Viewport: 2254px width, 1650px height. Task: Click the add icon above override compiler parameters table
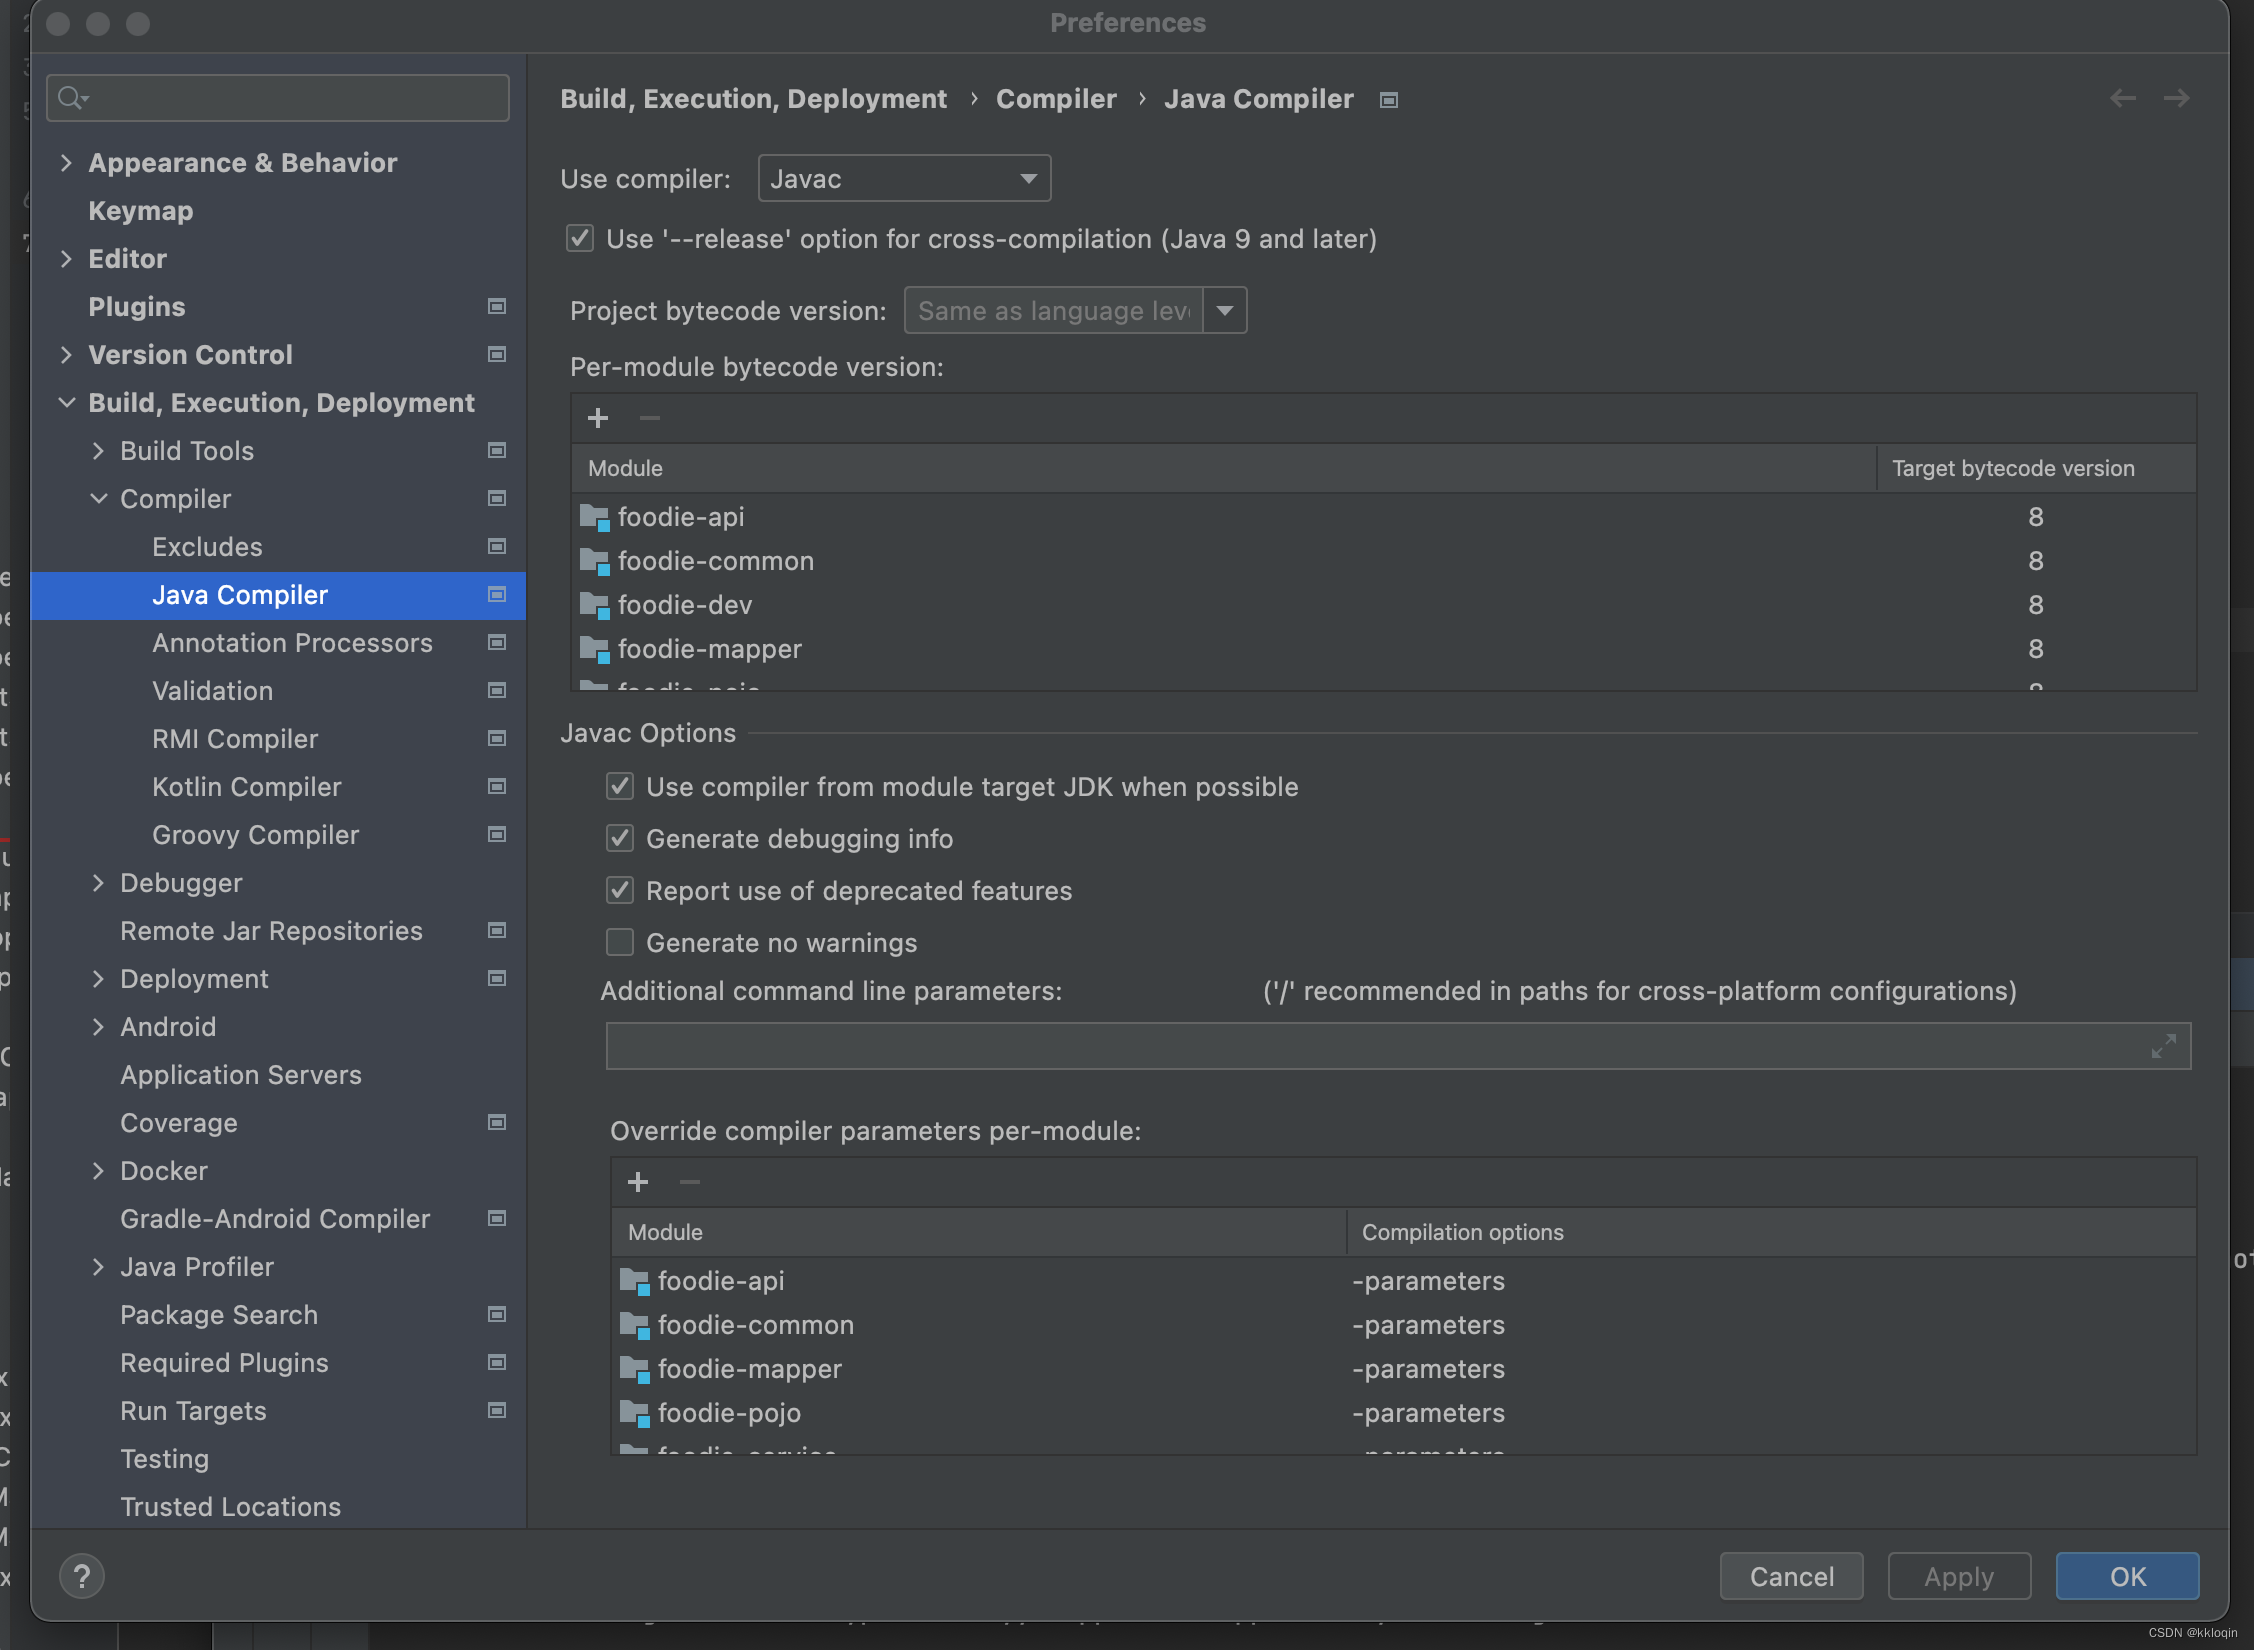click(638, 1182)
